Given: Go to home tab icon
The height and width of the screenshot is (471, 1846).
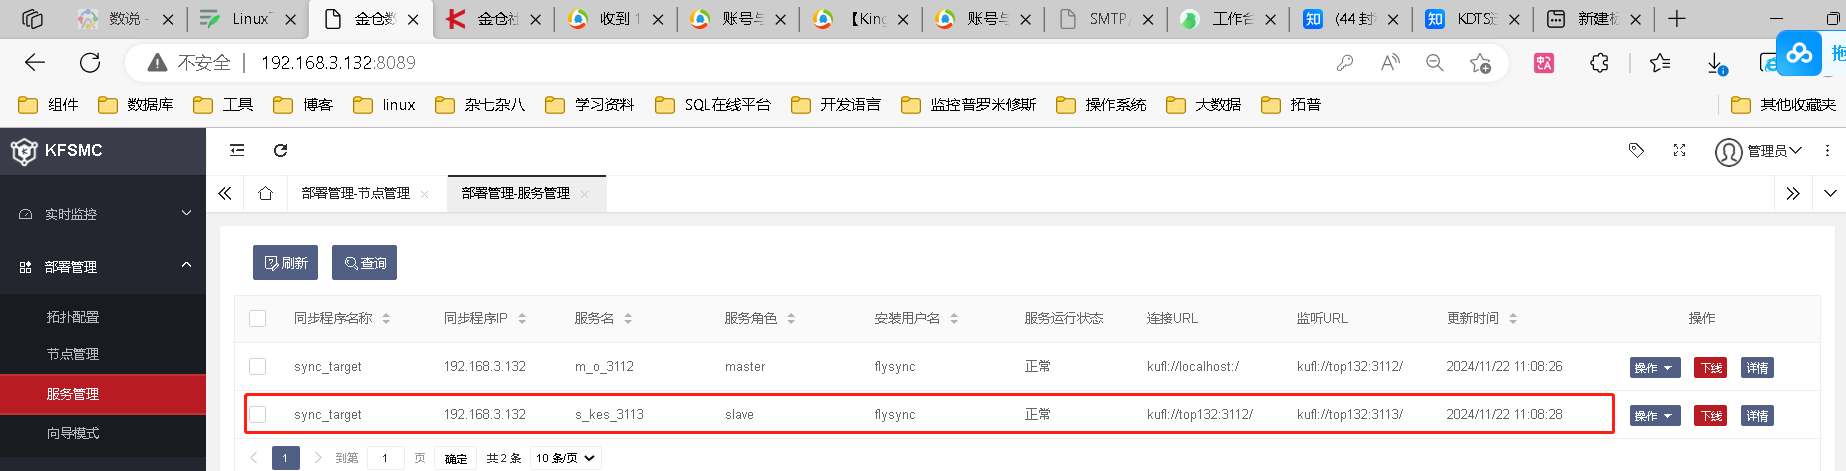Looking at the screenshot, I should click(265, 193).
